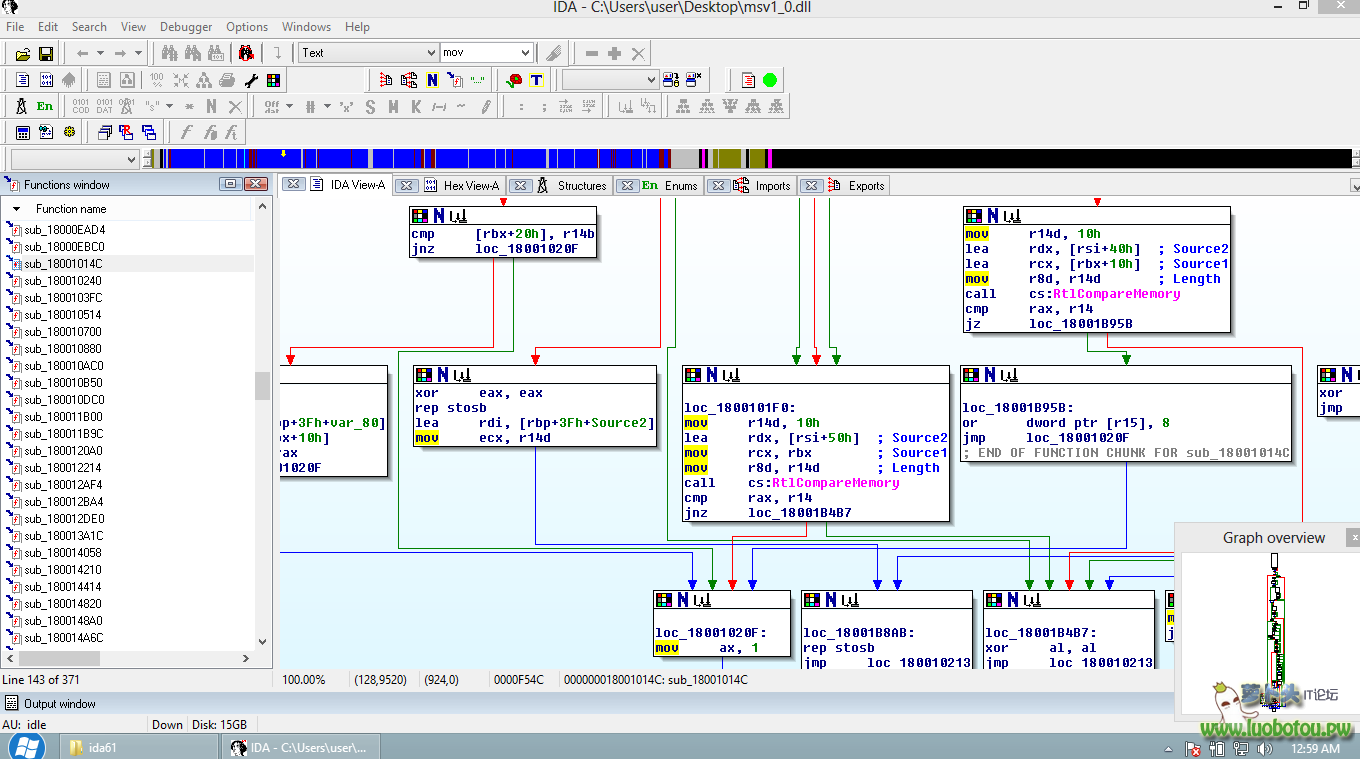This screenshot has height=759, width=1360.
Task: Open the File menu
Action: (15, 27)
